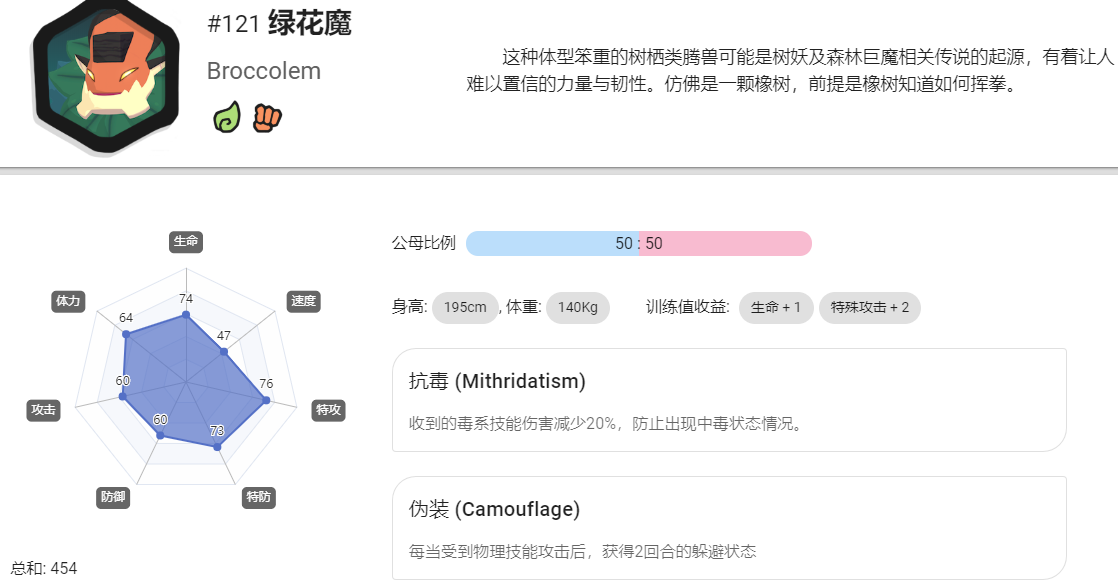Click the Broccolem hexagon portrait

(106, 75)
